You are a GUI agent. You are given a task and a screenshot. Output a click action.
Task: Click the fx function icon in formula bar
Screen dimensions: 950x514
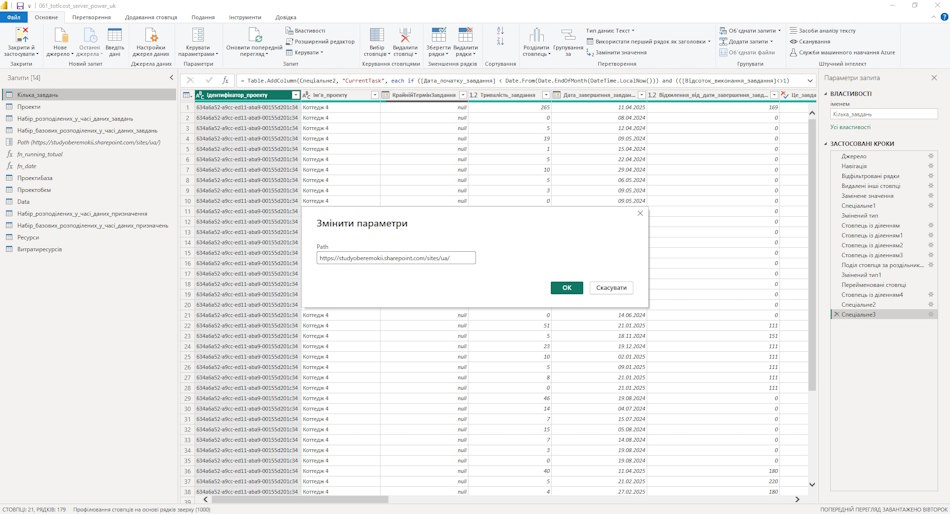coord(225,80)
